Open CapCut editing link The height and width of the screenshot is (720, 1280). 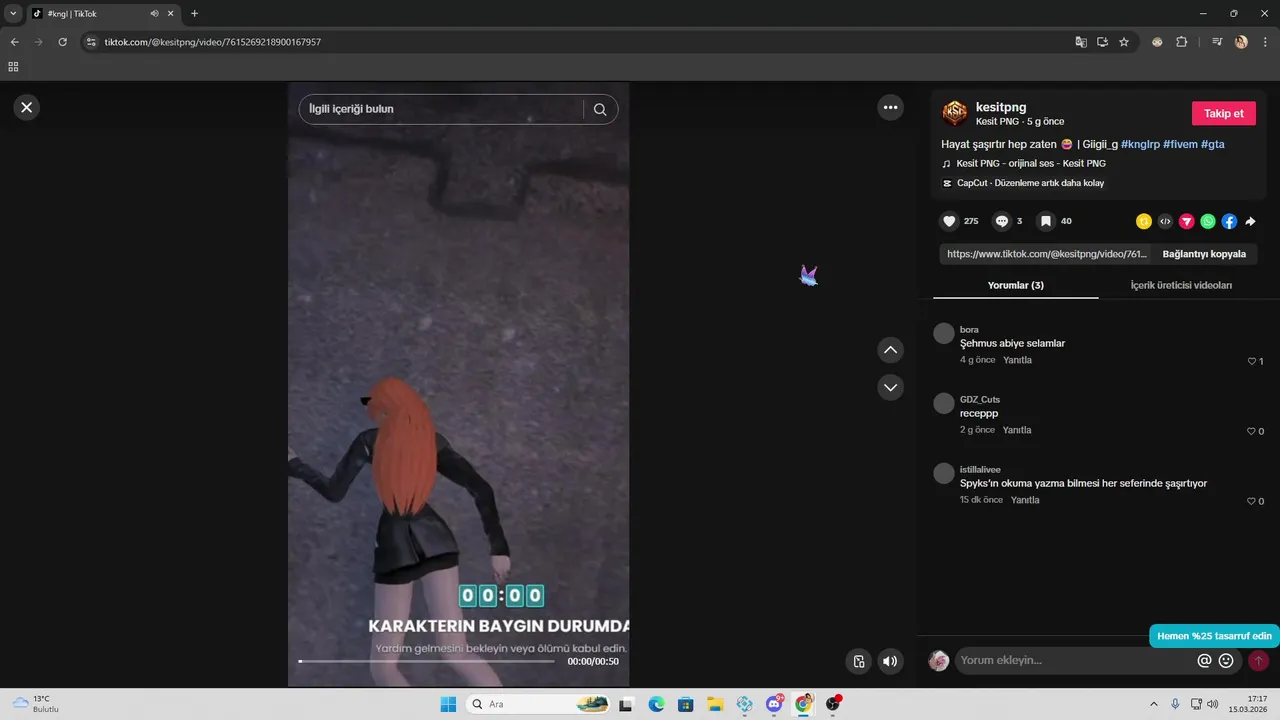1030,183
